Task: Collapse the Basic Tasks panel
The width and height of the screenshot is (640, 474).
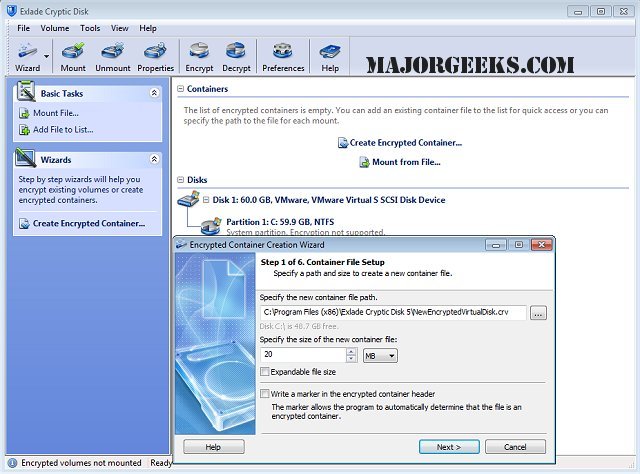Action: [x=154, y=93]
